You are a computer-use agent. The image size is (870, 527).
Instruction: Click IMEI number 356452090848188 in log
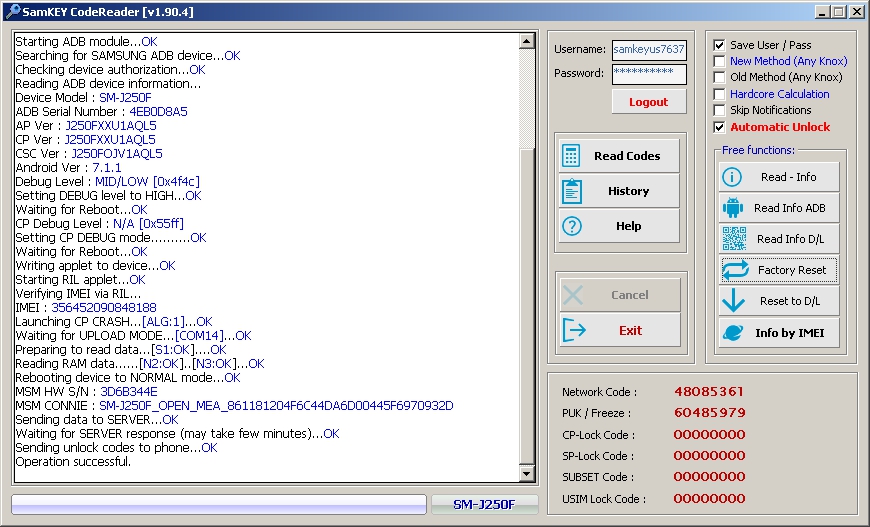104,307
